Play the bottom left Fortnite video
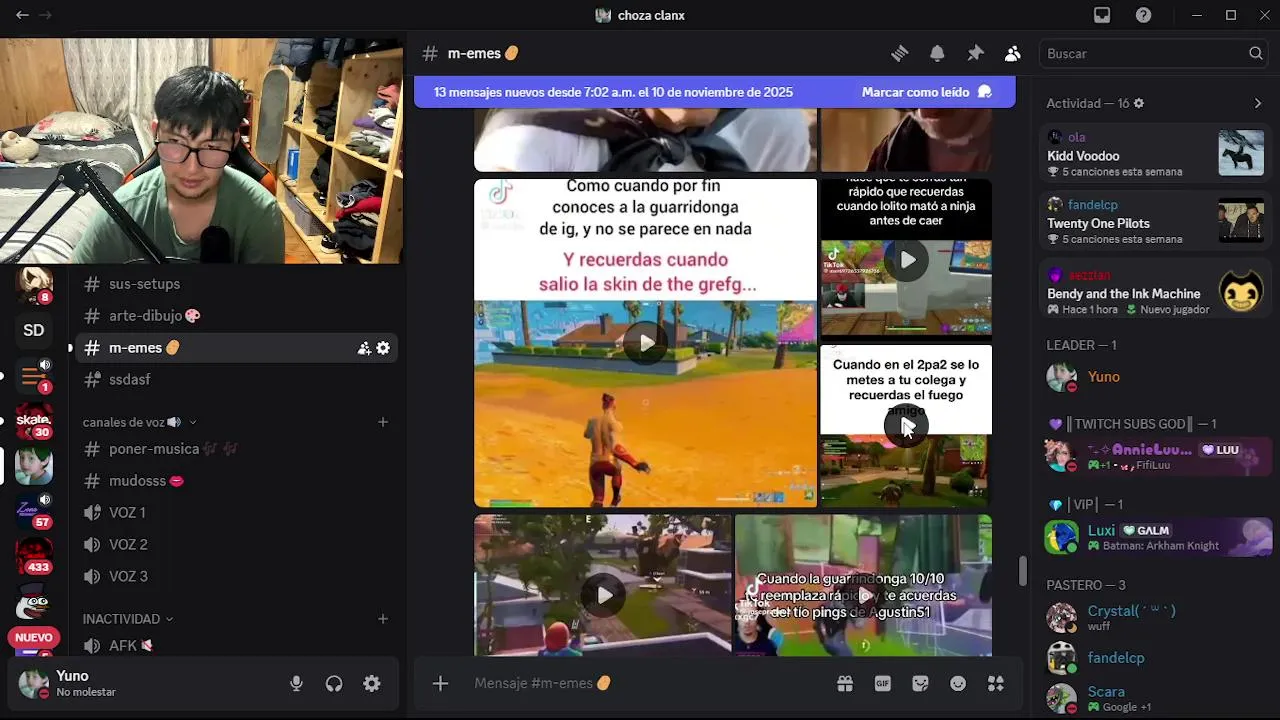 [604, 595]
